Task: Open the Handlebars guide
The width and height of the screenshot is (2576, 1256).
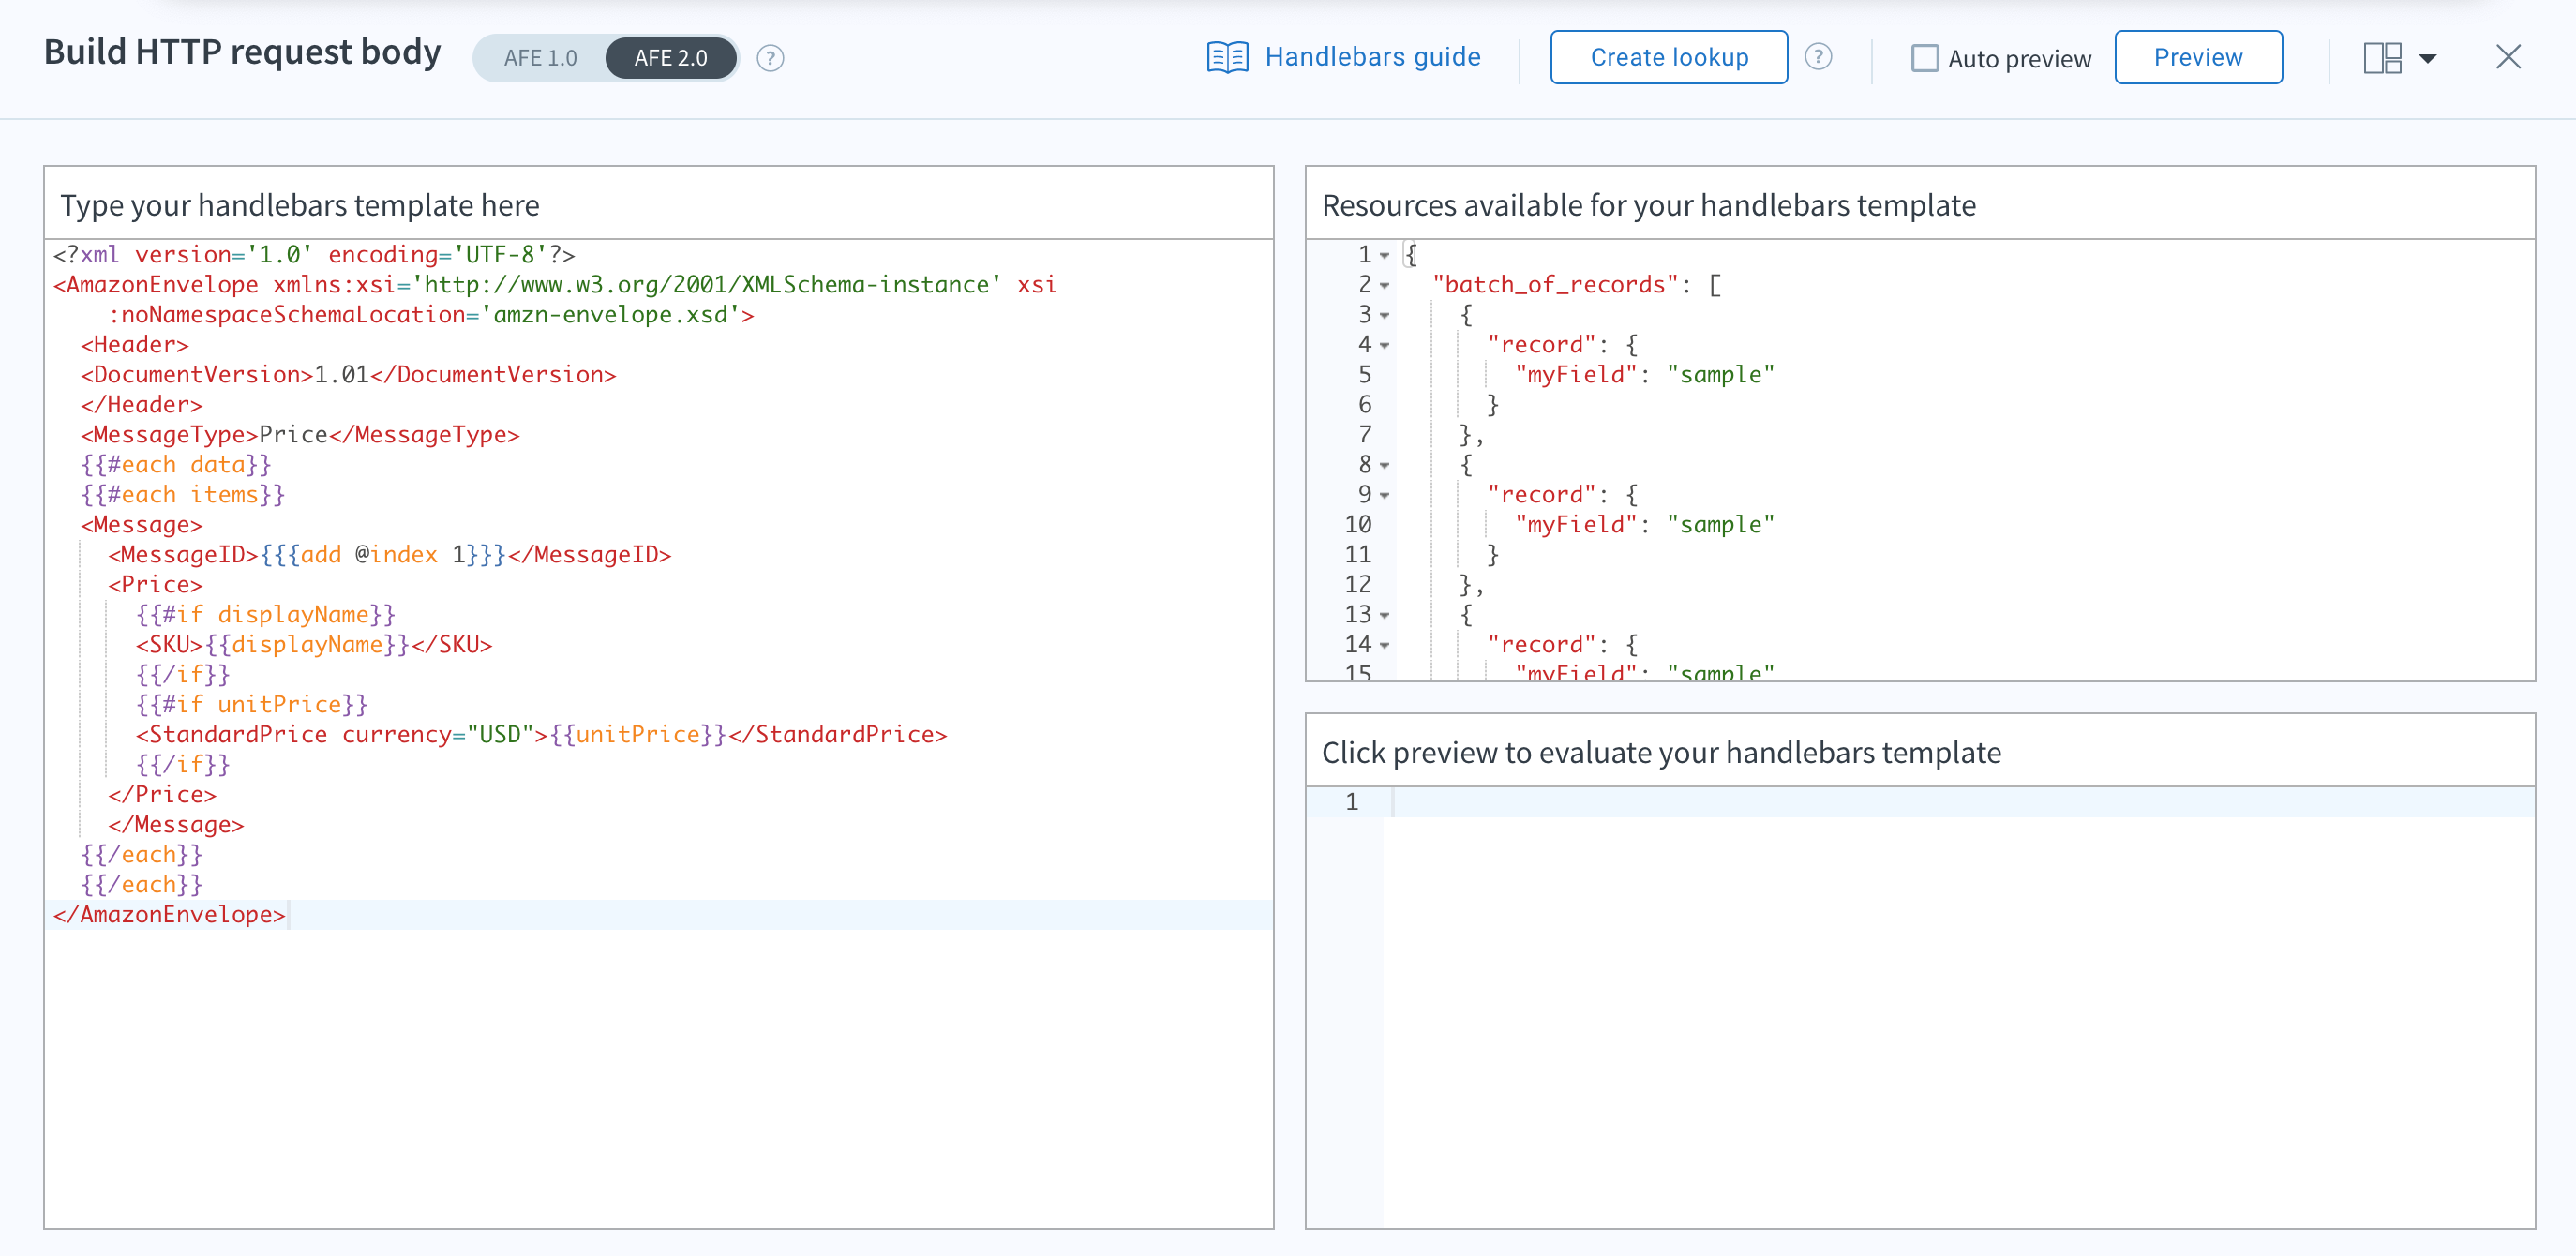Action: [x=1372, y=57]
